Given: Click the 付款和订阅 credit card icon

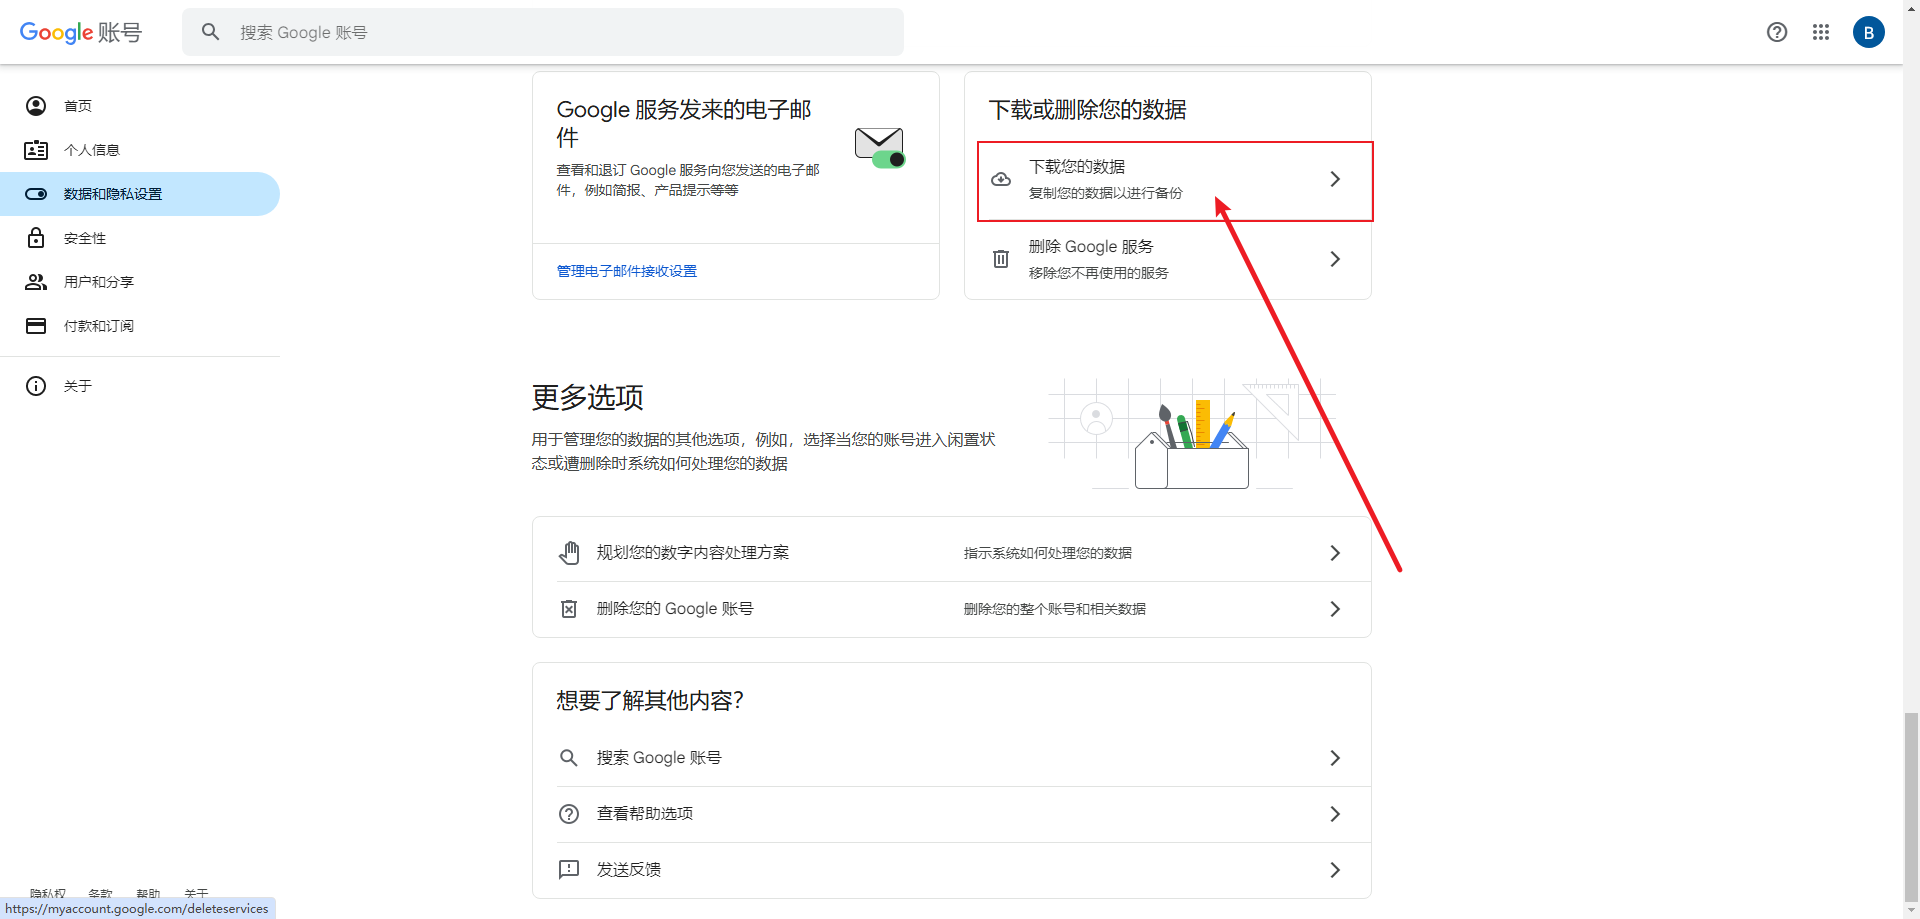Looking at the screenshot, I should (x=36, y=326).
